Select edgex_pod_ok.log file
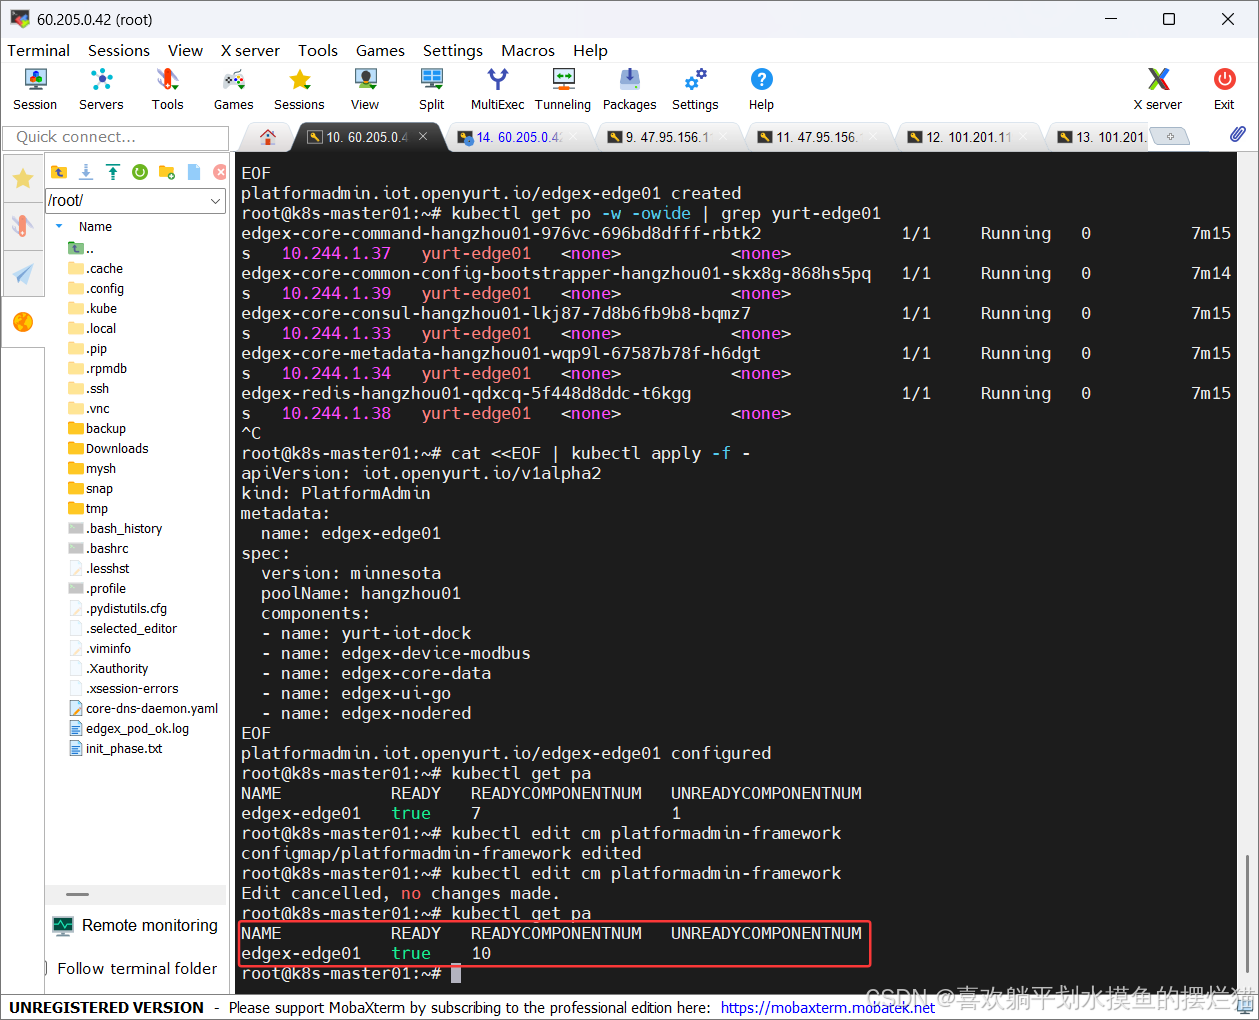Screen dimensions: 1259x1020 [137, 728]
